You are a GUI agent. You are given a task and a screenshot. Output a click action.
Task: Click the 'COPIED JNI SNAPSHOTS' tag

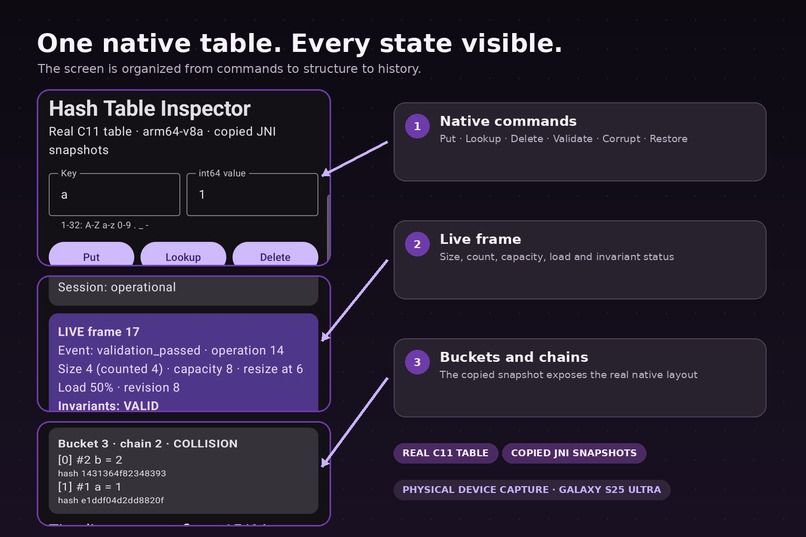click(x=574, y=453)
